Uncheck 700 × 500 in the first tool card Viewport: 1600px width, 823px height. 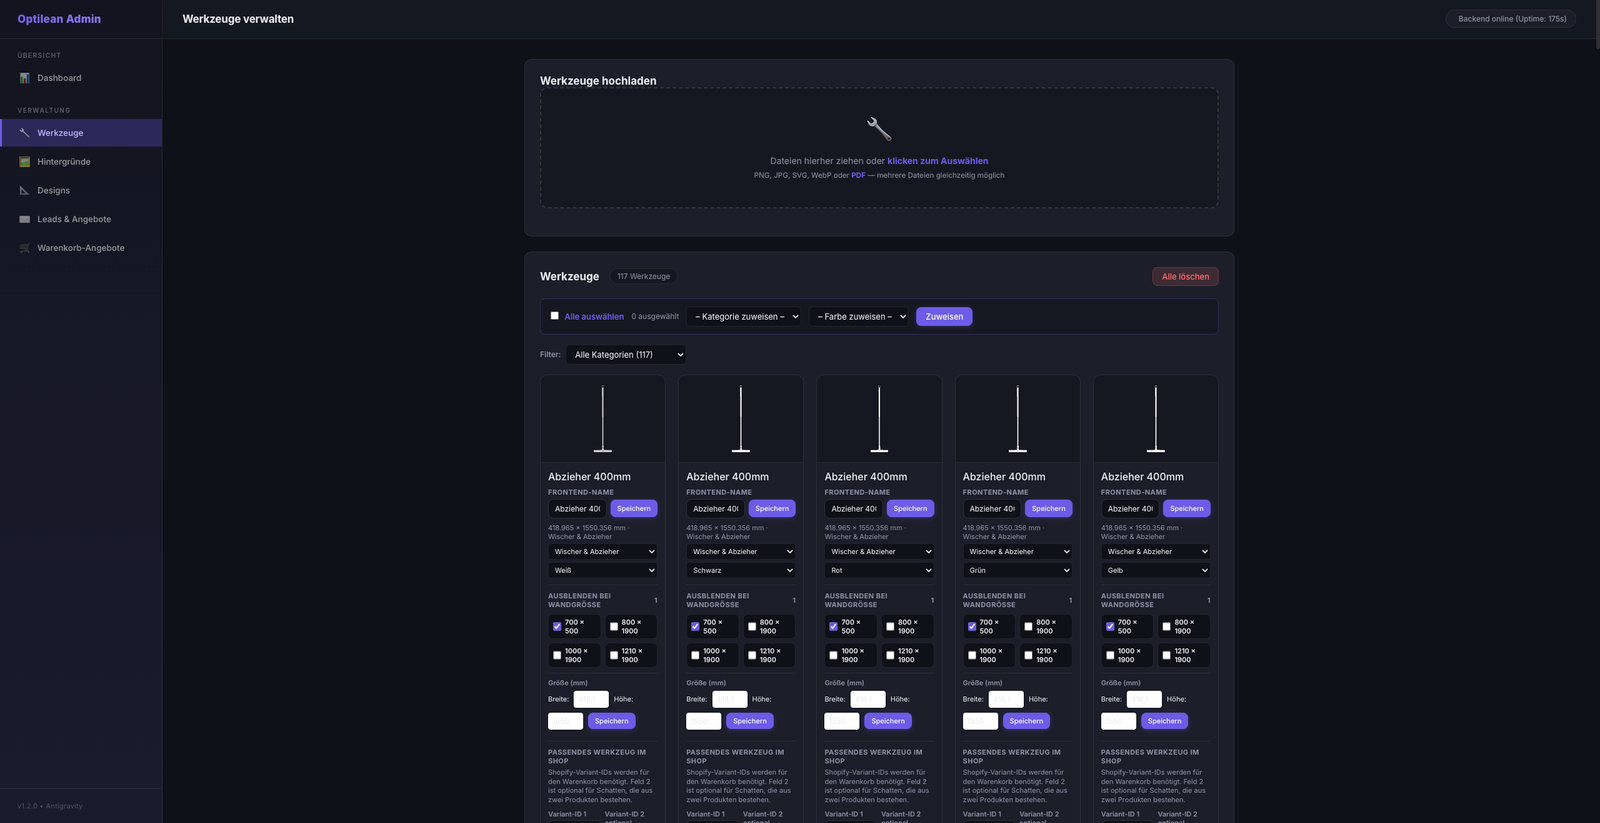pos(557,627)
